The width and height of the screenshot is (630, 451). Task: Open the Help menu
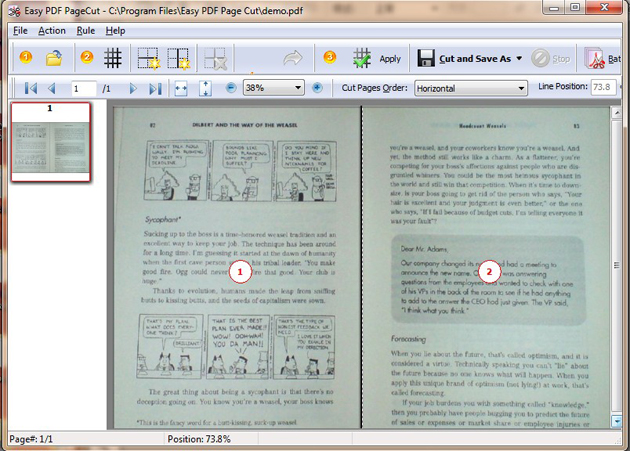pos(115,31)
